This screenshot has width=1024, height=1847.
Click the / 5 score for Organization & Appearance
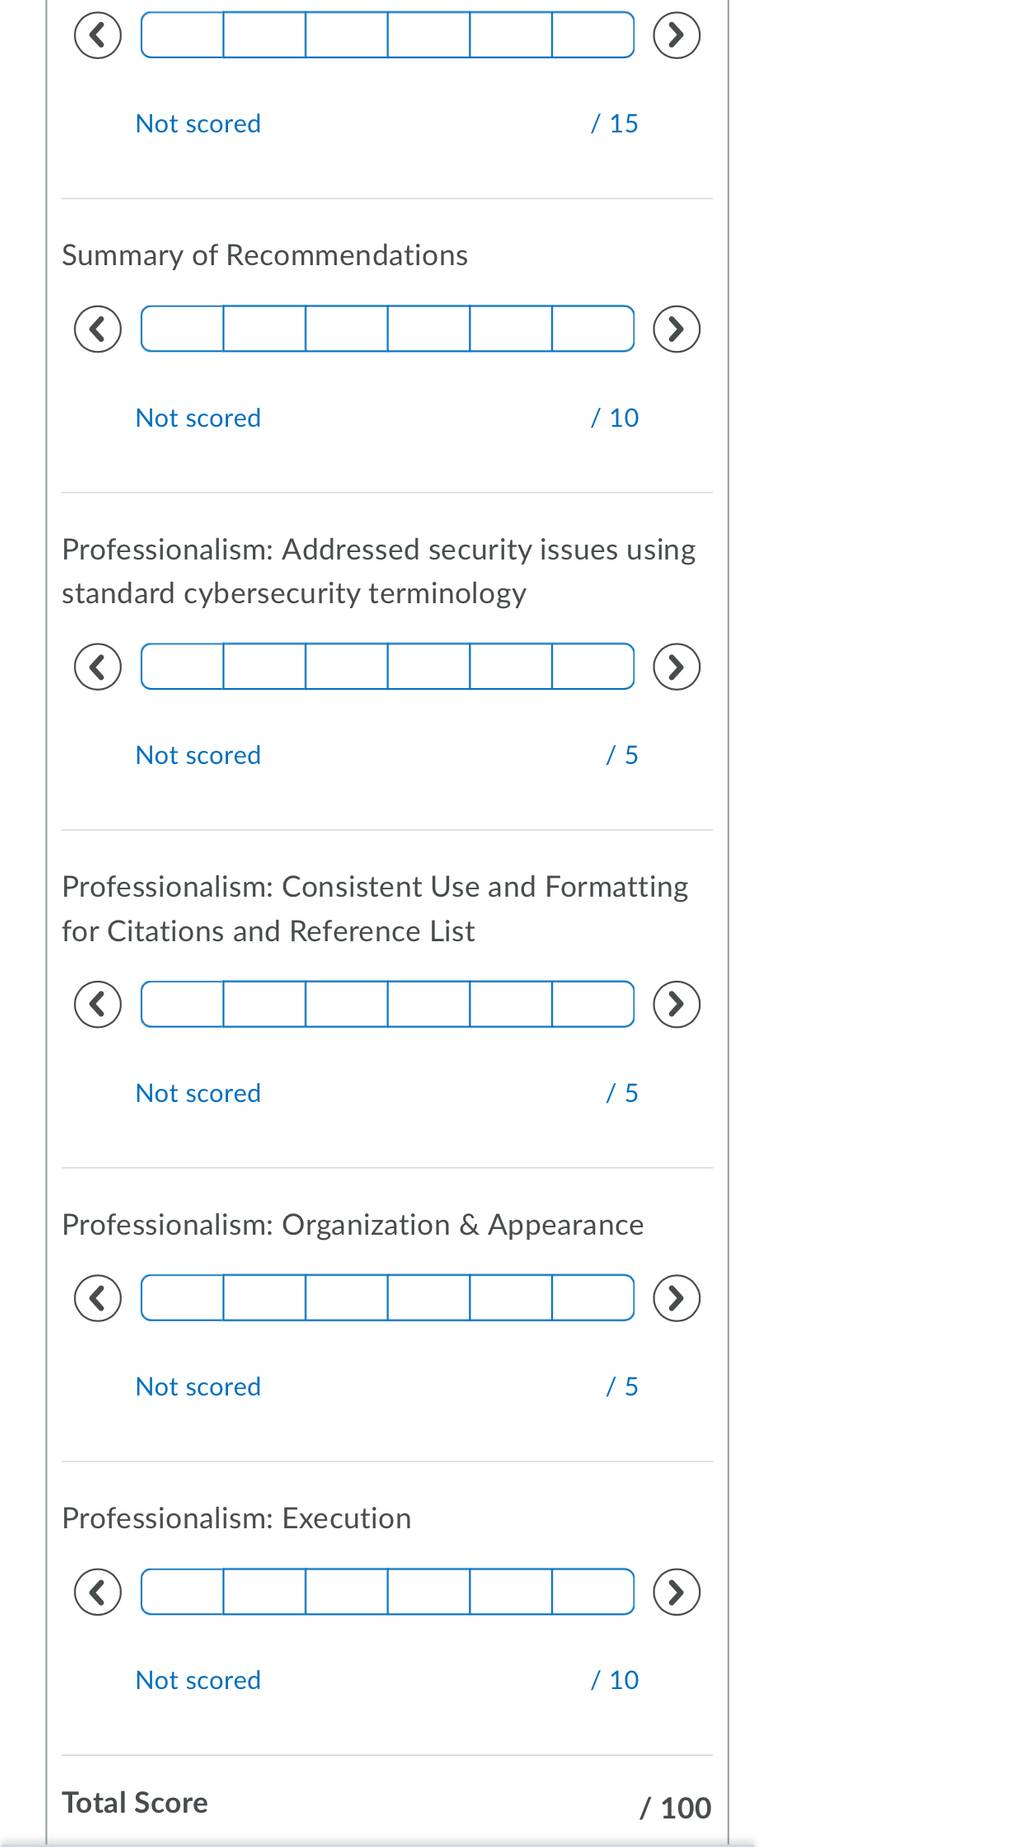622,1387
